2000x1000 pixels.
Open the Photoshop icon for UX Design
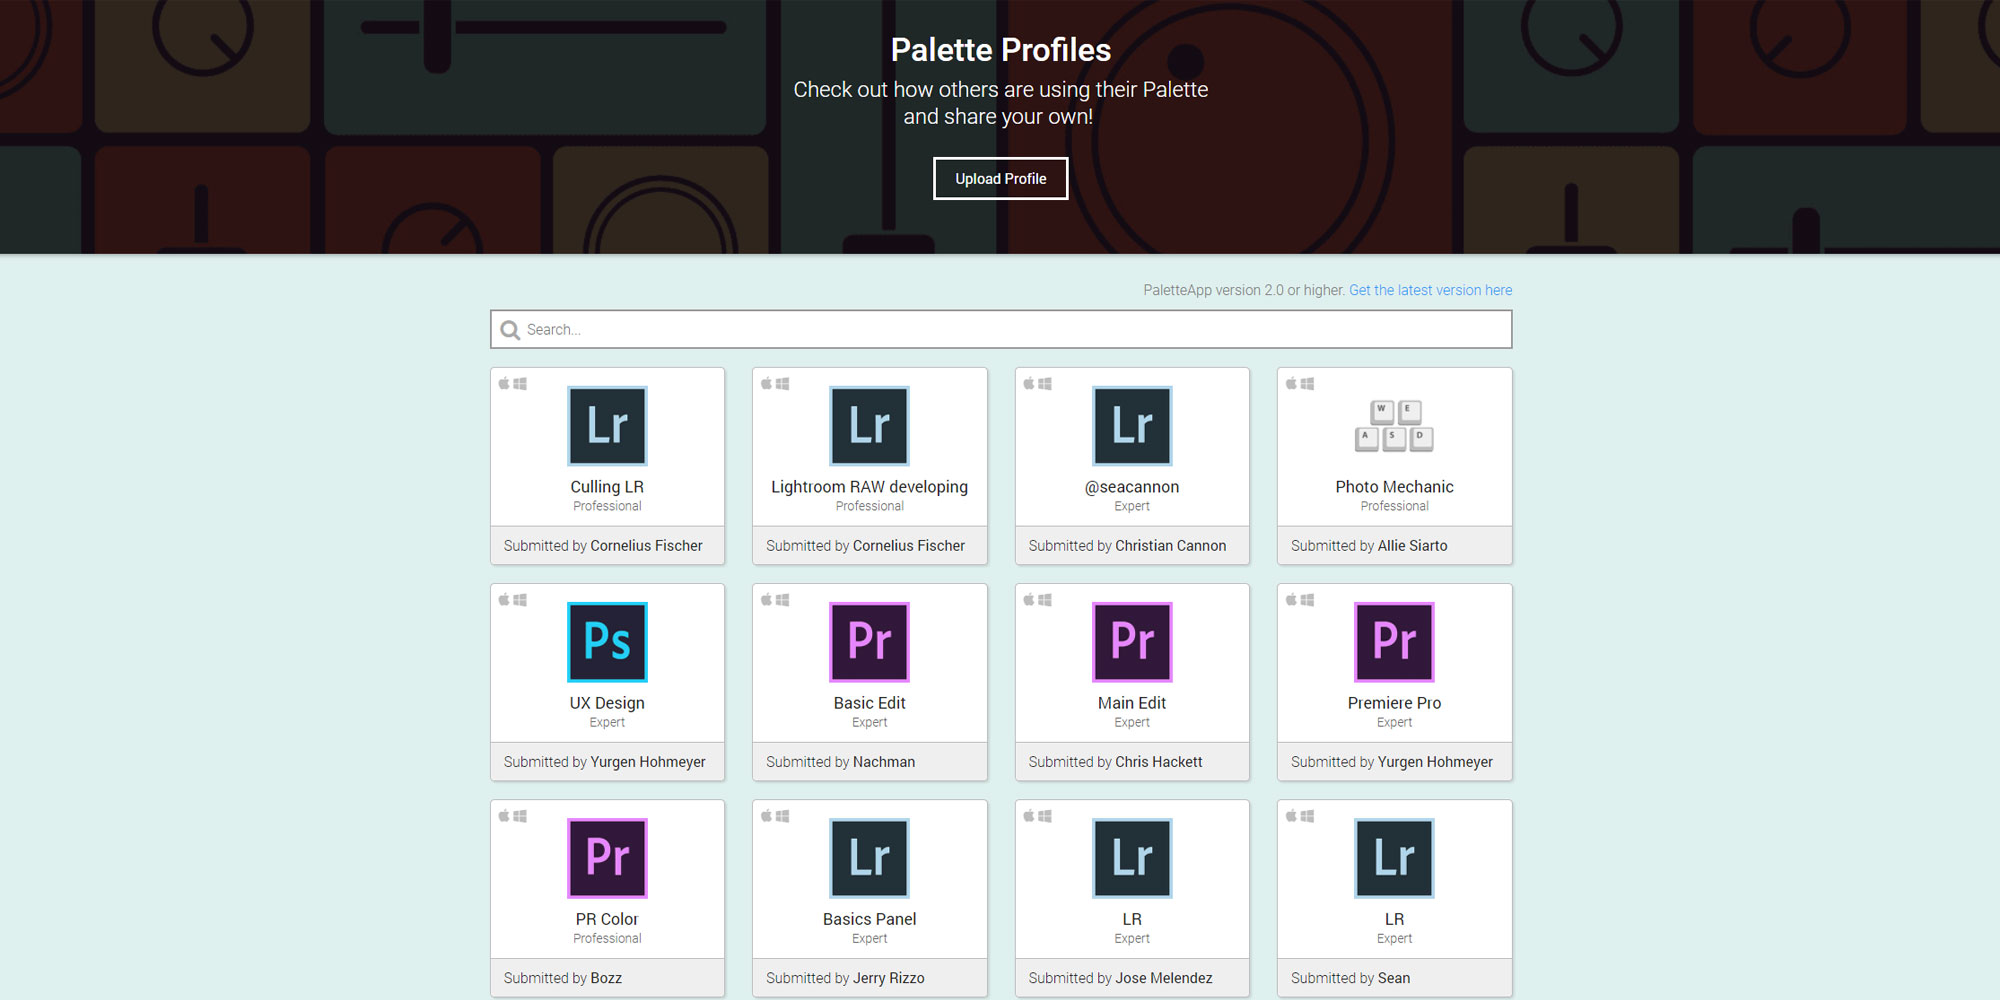(607, 642)
